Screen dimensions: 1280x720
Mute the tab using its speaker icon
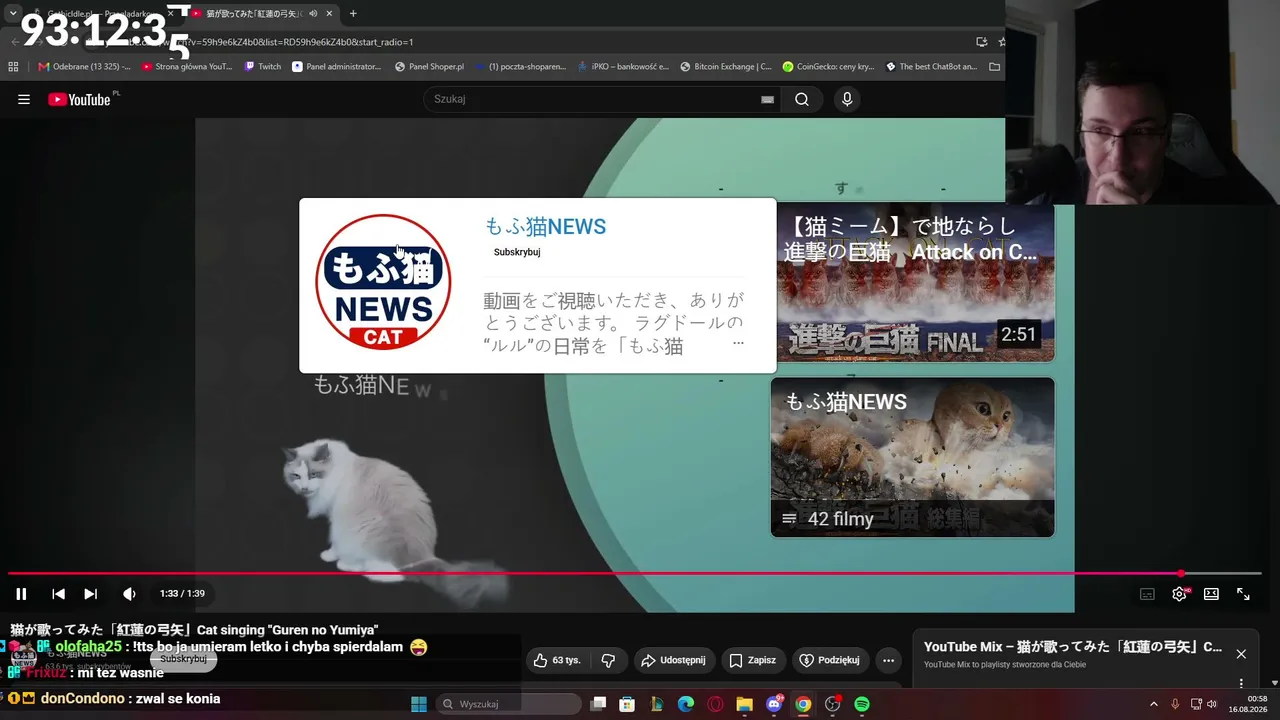(x=313, y=14)
